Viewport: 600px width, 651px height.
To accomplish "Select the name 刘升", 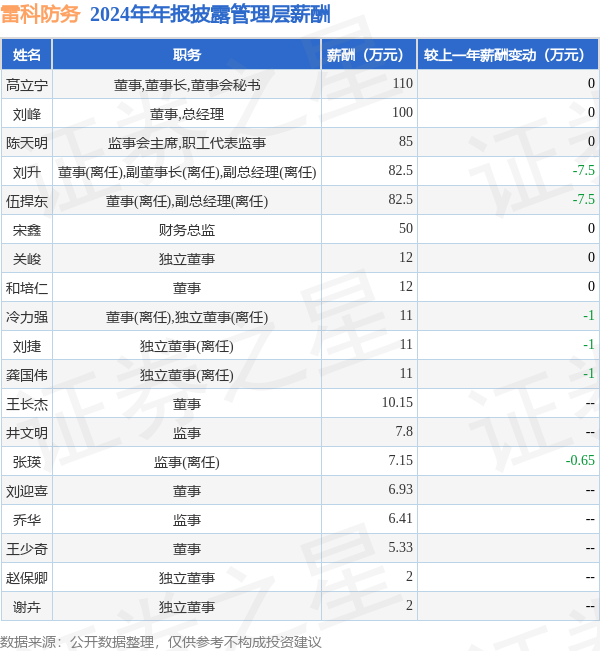I will [27, 172].
